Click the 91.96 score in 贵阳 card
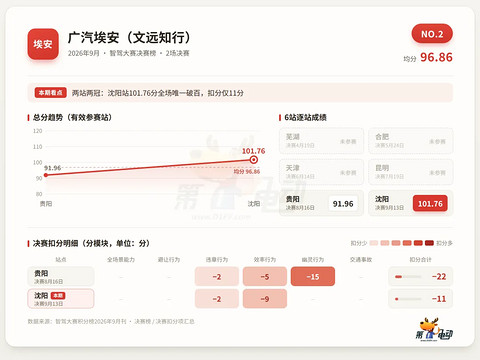Image resolution: width=480 pixels, height=360 pixels. coord(343,203)
